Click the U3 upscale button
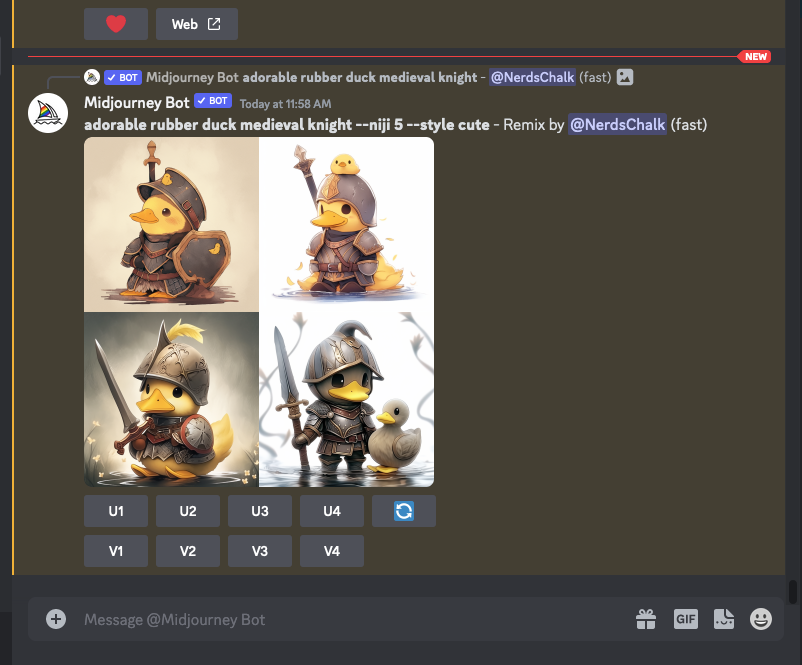The height and width of the screenshot is (665, 802). (x=260, y=511)
